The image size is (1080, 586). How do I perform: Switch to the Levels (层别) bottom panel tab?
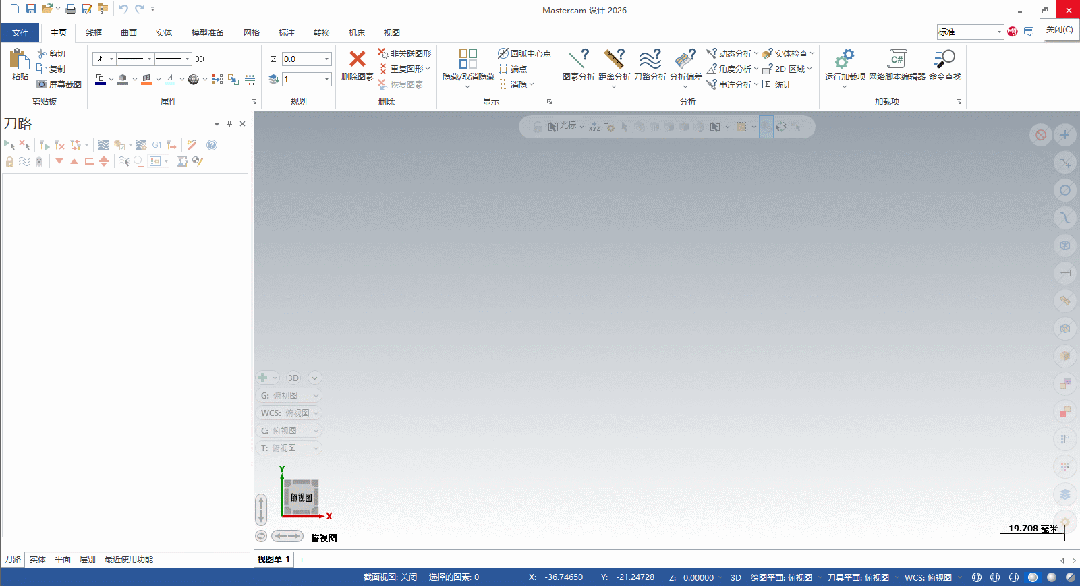click(x=87, y=559)
